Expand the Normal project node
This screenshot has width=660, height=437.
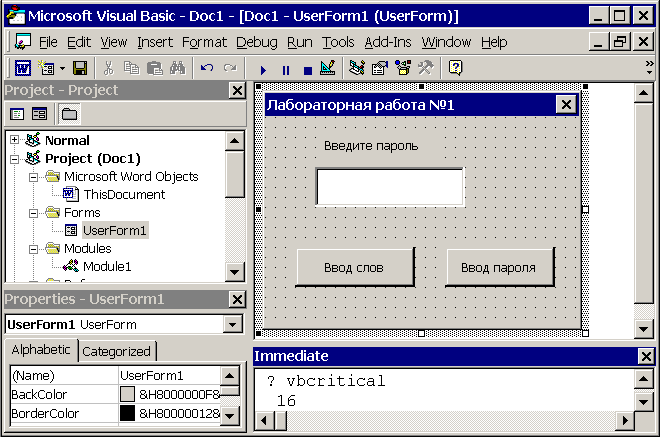14,140
